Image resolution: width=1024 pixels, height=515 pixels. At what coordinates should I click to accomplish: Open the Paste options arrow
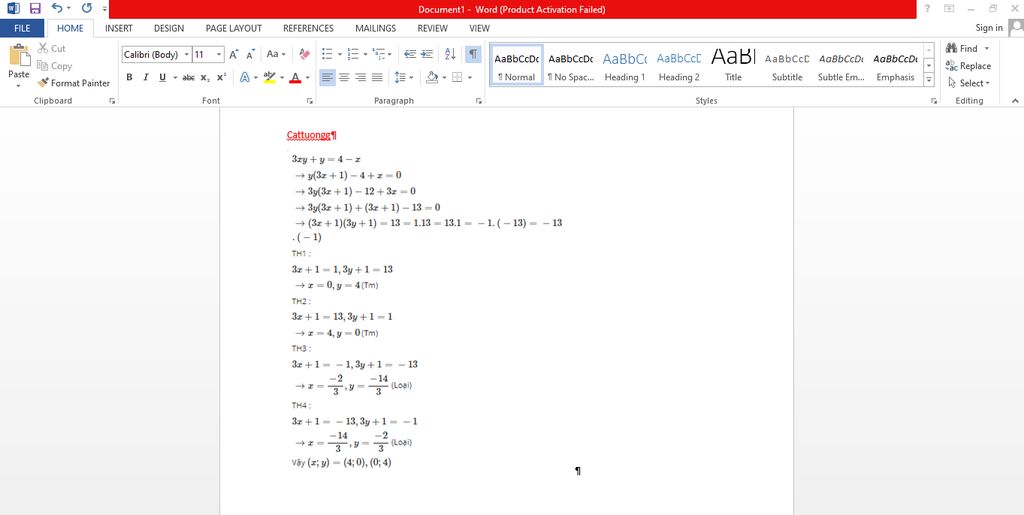tap(19, 86)
